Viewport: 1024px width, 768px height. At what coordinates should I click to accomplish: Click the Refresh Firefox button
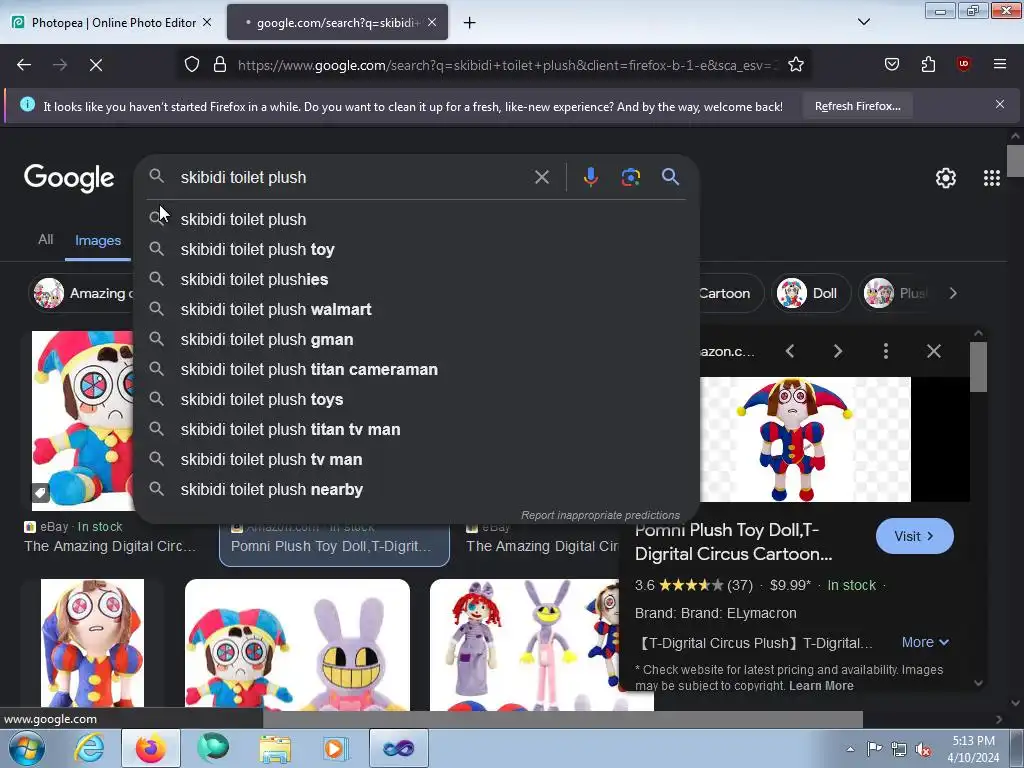pyautogui.click(x=857, y=106)
